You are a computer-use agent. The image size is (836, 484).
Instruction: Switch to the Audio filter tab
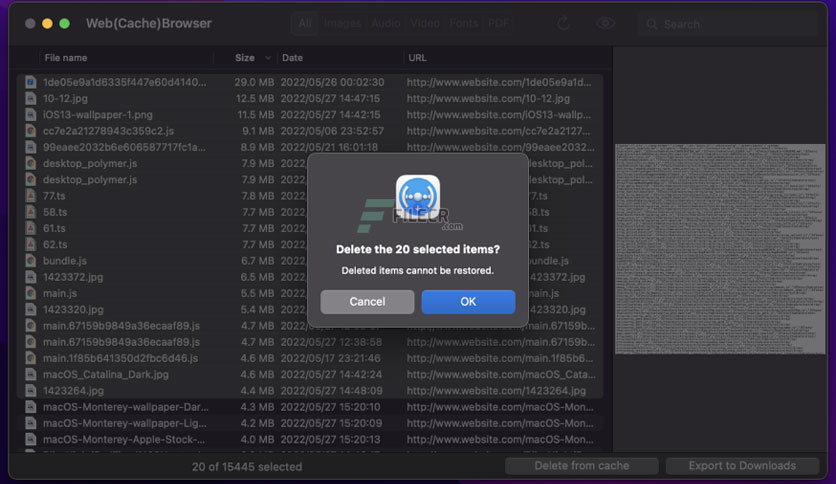pos(386,23)
